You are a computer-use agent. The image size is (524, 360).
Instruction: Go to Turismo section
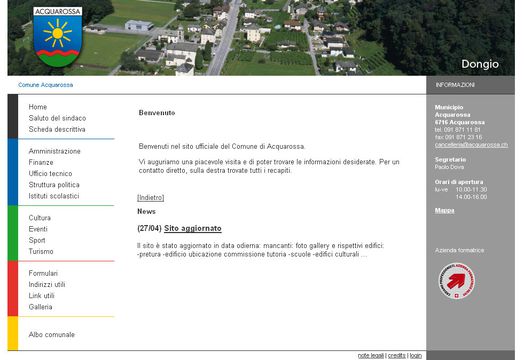pos(41,251)
